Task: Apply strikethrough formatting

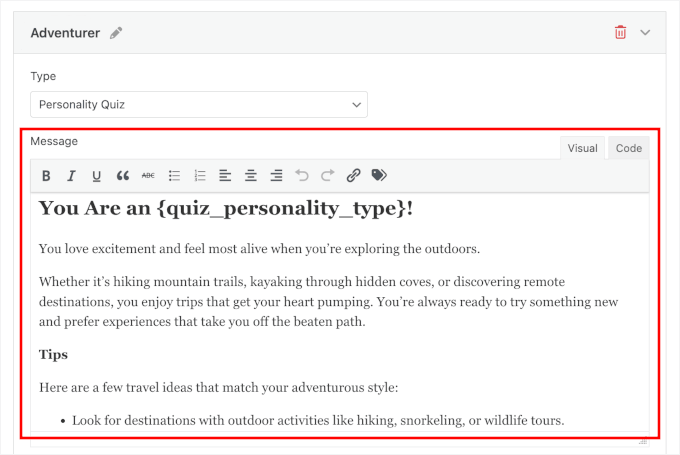Action: pos(148,176)
